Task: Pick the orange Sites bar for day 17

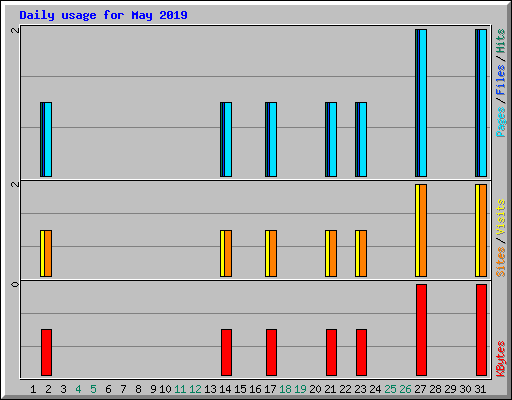Action: click(273, 253)
